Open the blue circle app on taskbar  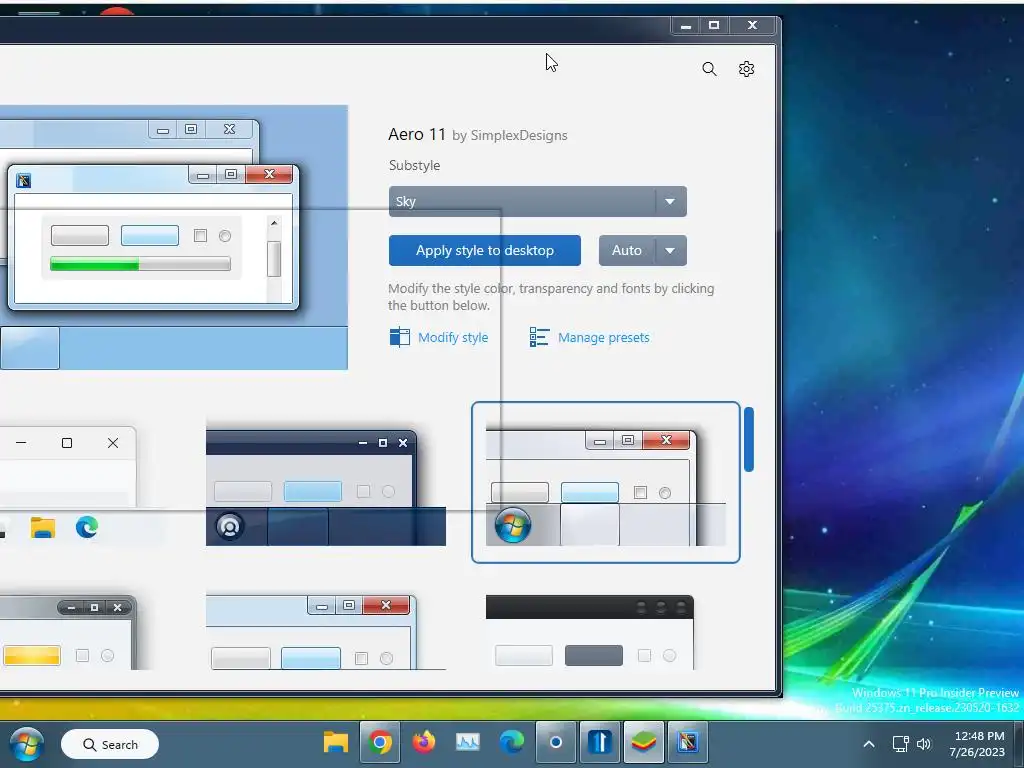556,743
